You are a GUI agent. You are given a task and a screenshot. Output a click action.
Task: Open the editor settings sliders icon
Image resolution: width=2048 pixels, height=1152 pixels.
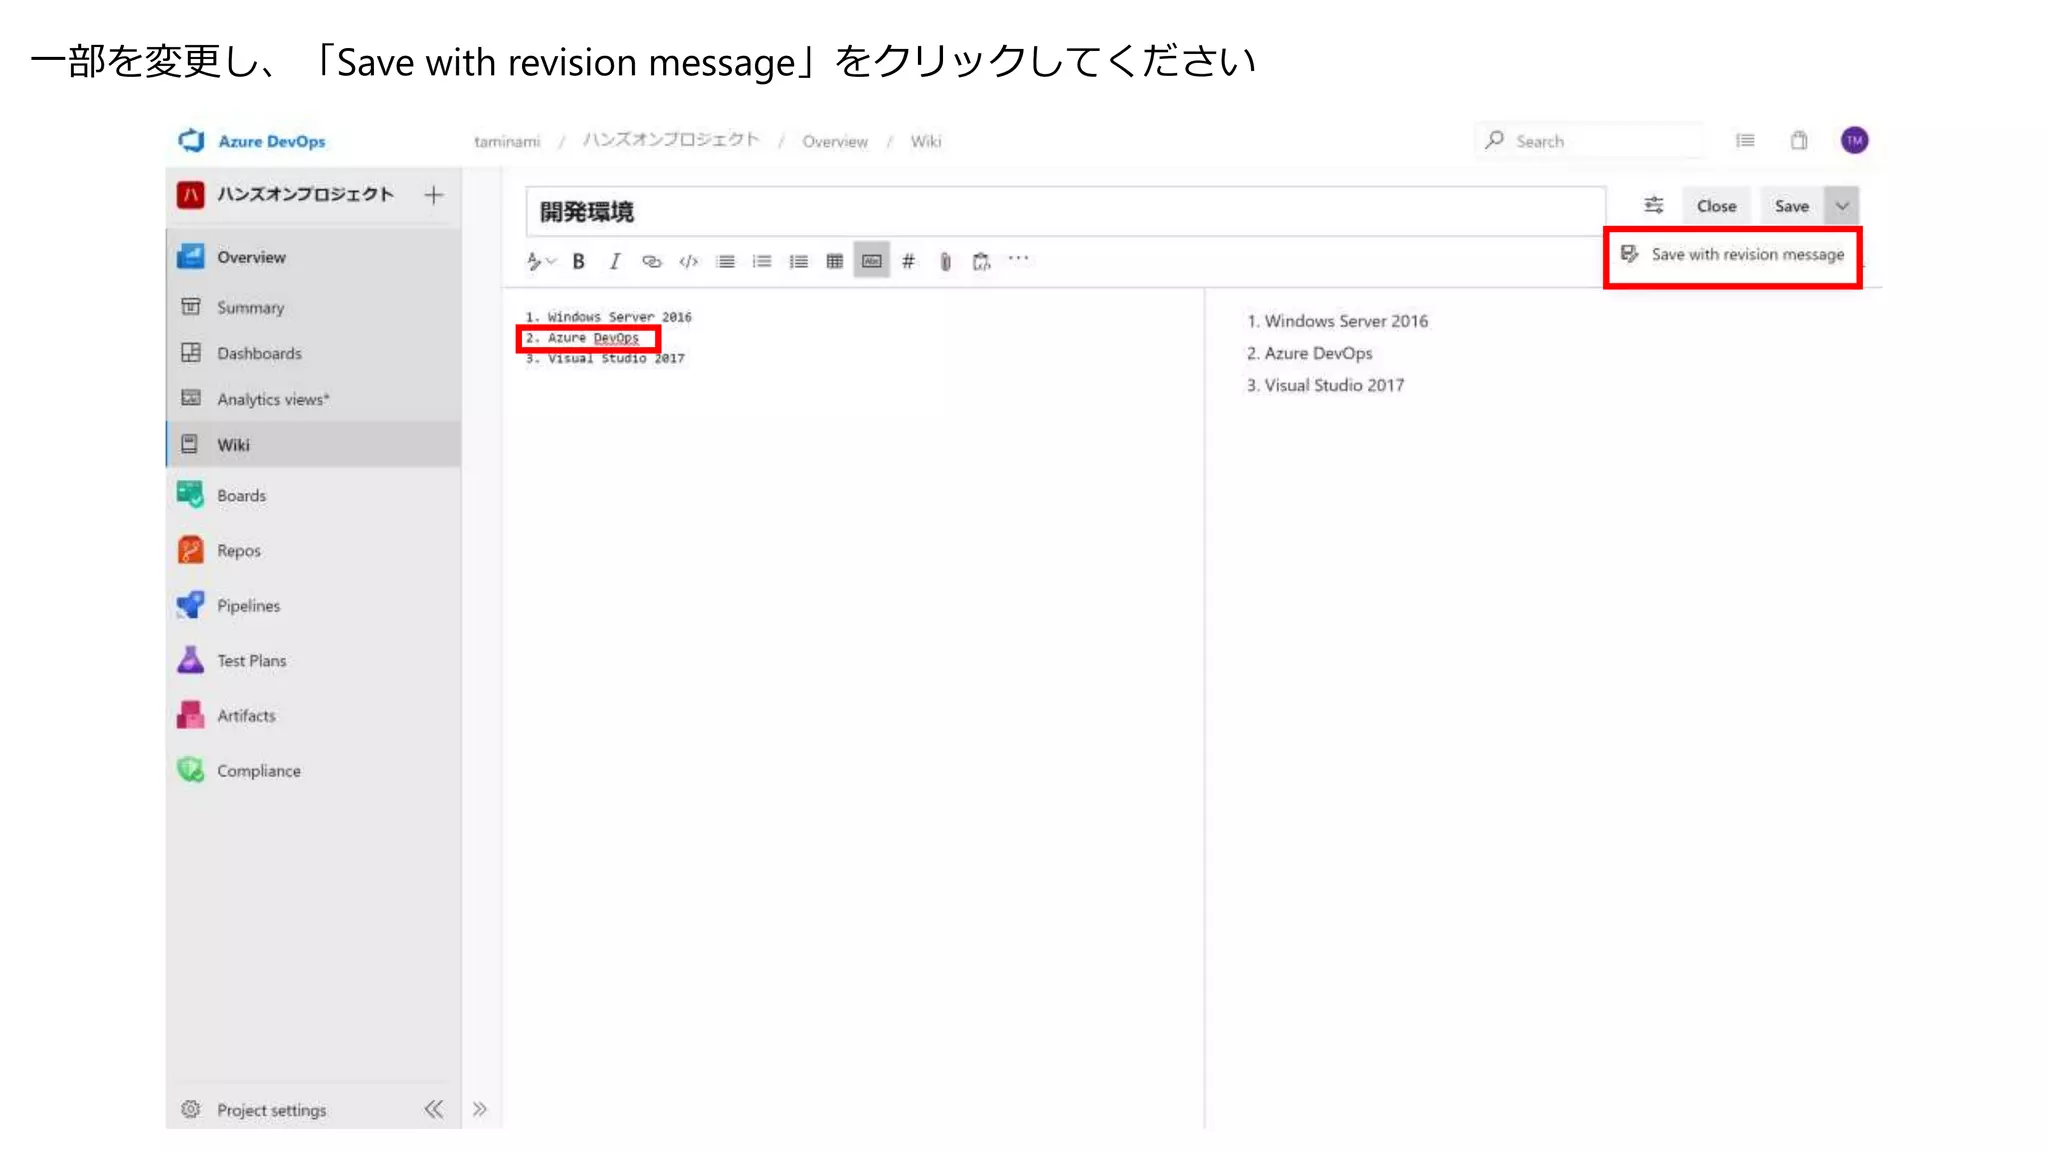[x=1654, y=205]
